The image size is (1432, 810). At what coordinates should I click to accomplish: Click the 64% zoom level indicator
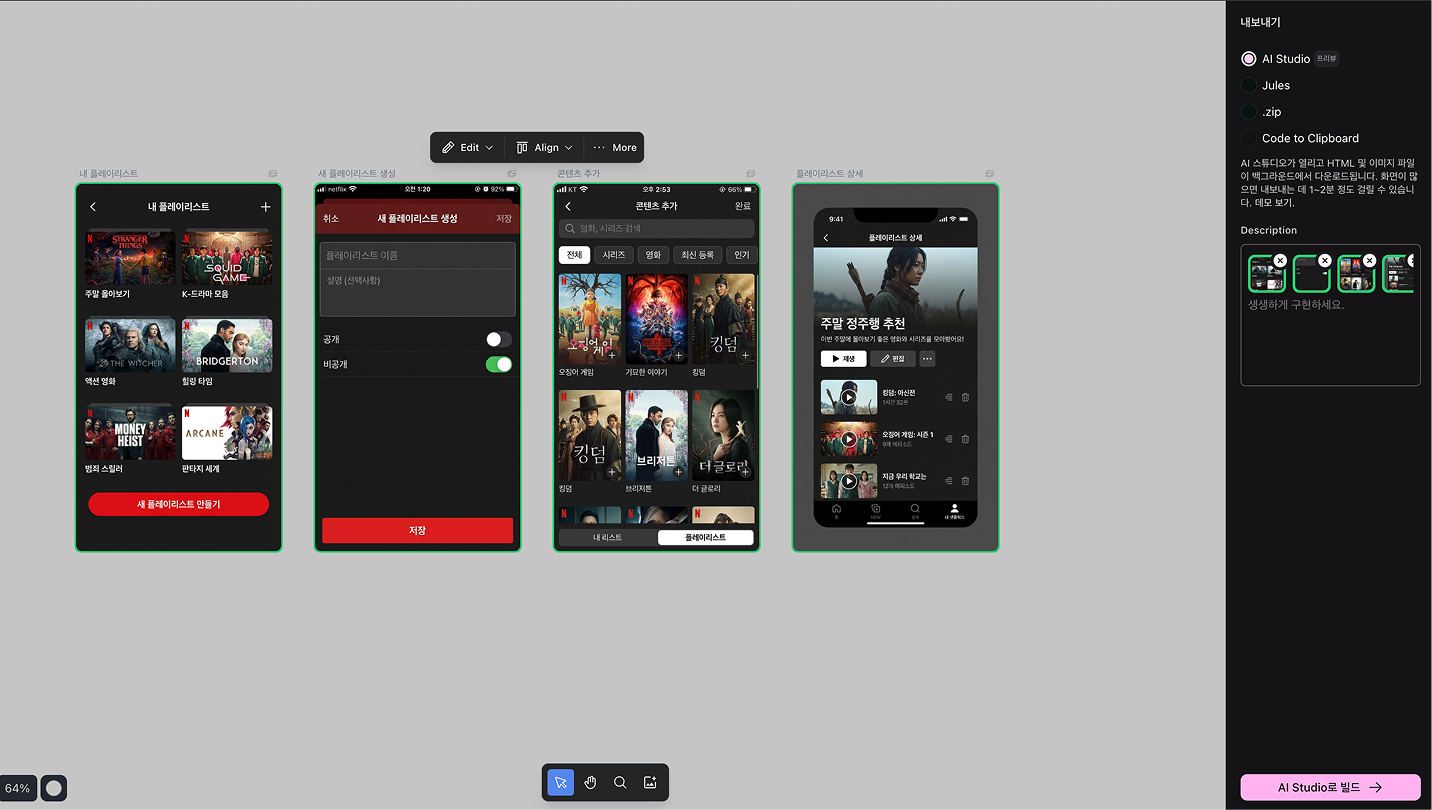pyautogui.click(x=18, y=788)
